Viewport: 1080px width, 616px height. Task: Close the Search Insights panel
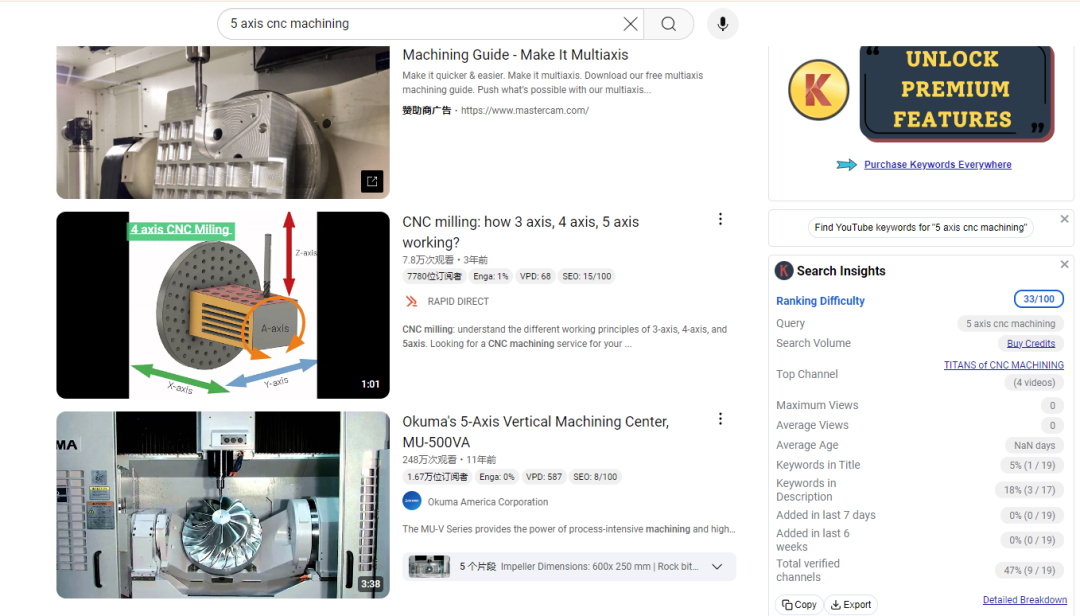[x=1064, y=265]
